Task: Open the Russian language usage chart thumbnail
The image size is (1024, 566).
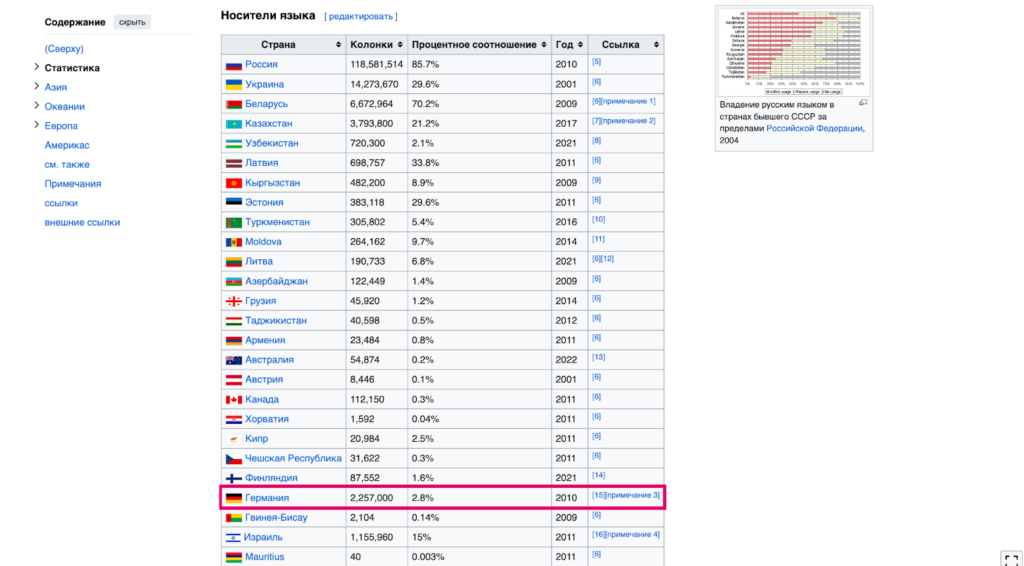Action: [794, 51]
